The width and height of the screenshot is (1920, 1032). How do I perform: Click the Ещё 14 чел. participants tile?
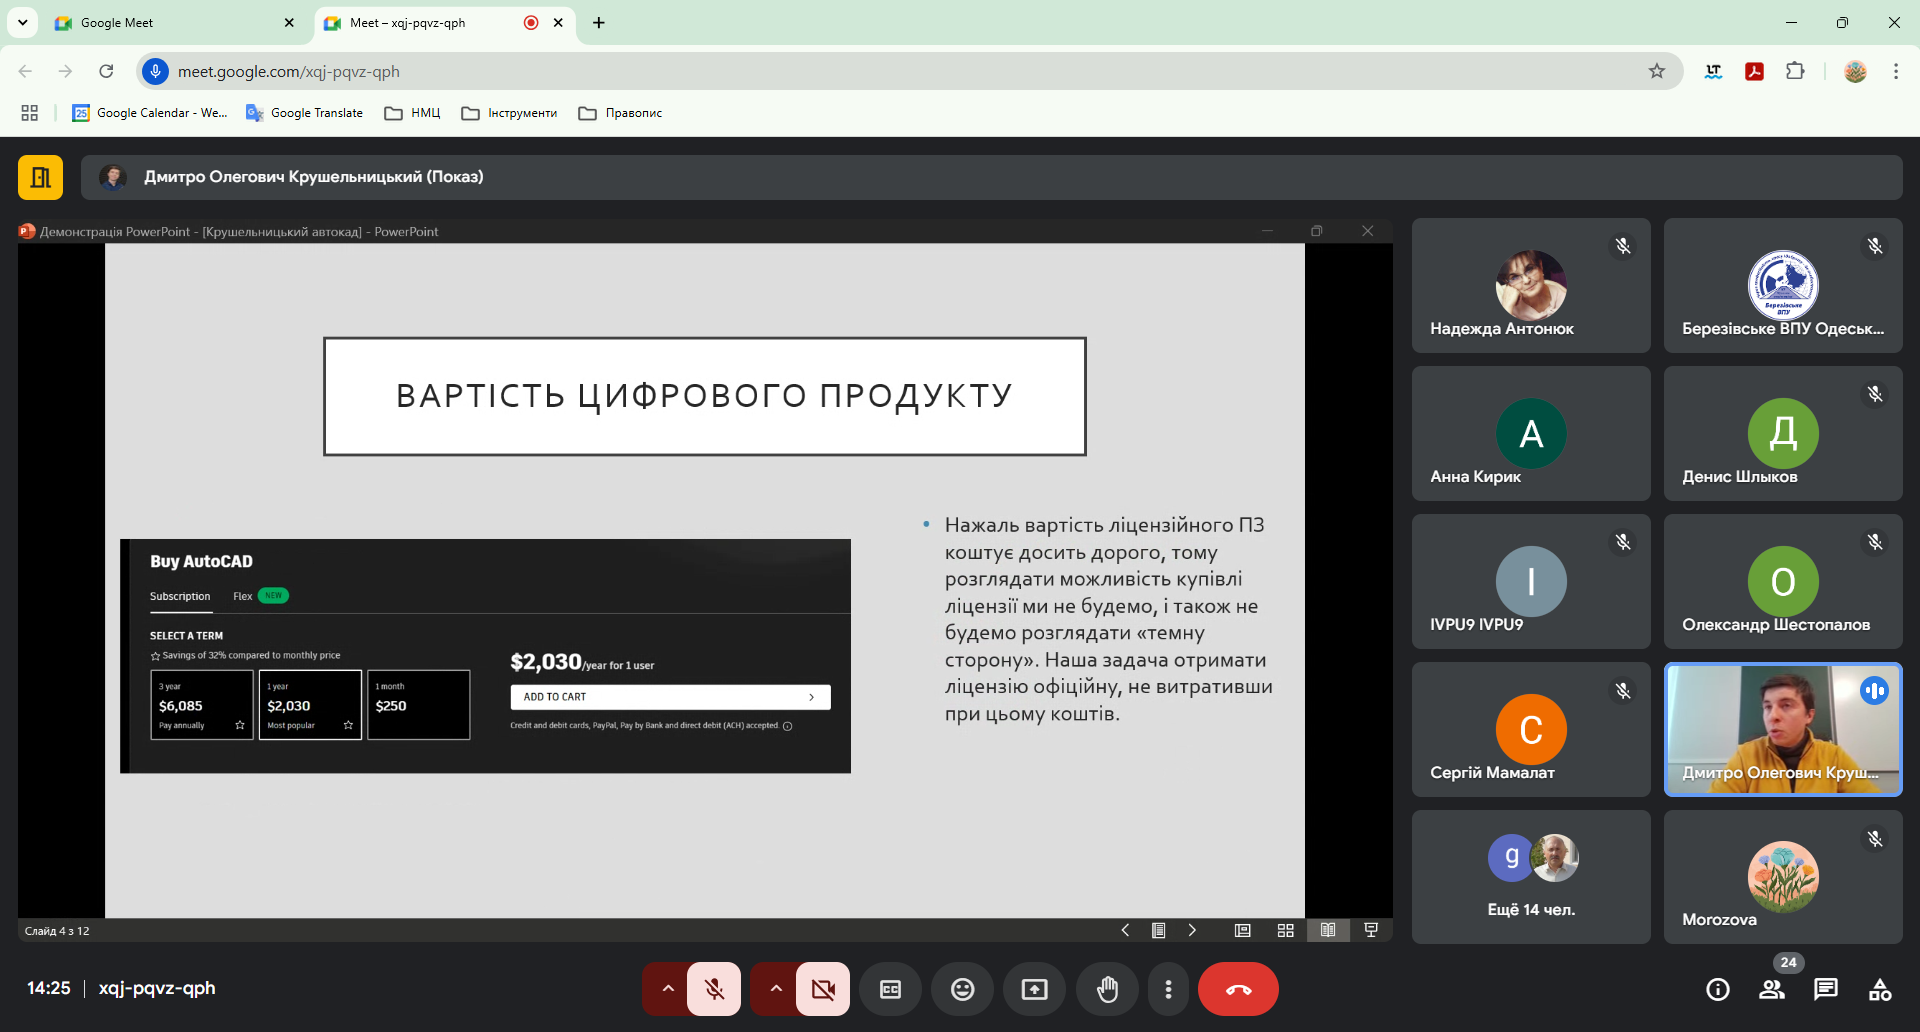click(1530, 877)
